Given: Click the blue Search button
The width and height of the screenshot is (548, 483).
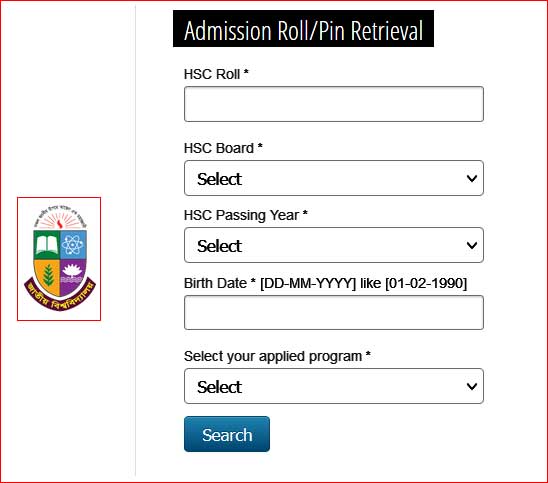Looking at the screenshot, I should click(227, 434).
